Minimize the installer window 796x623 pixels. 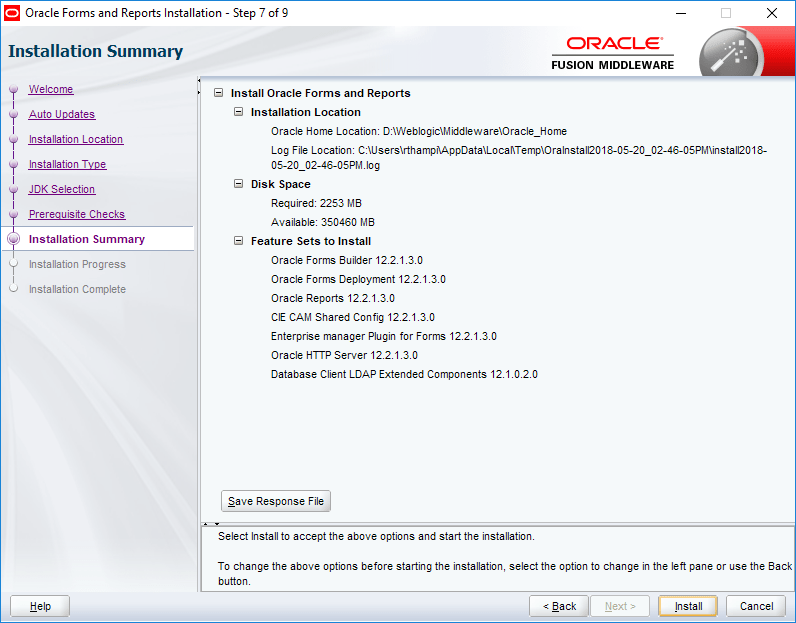point(681,13)
